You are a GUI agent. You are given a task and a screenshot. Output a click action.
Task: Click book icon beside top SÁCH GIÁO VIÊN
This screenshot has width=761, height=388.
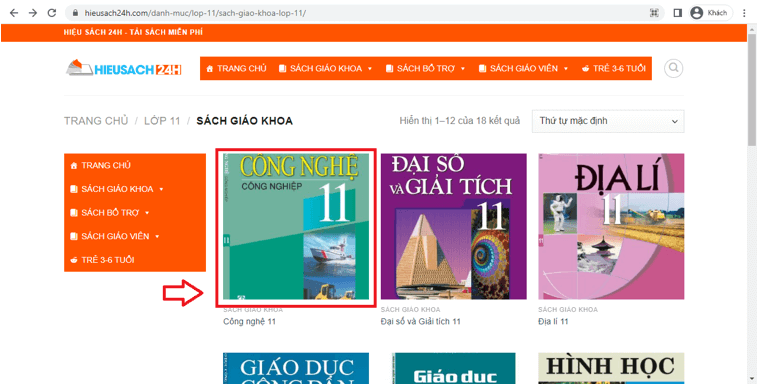pos(482,68)
